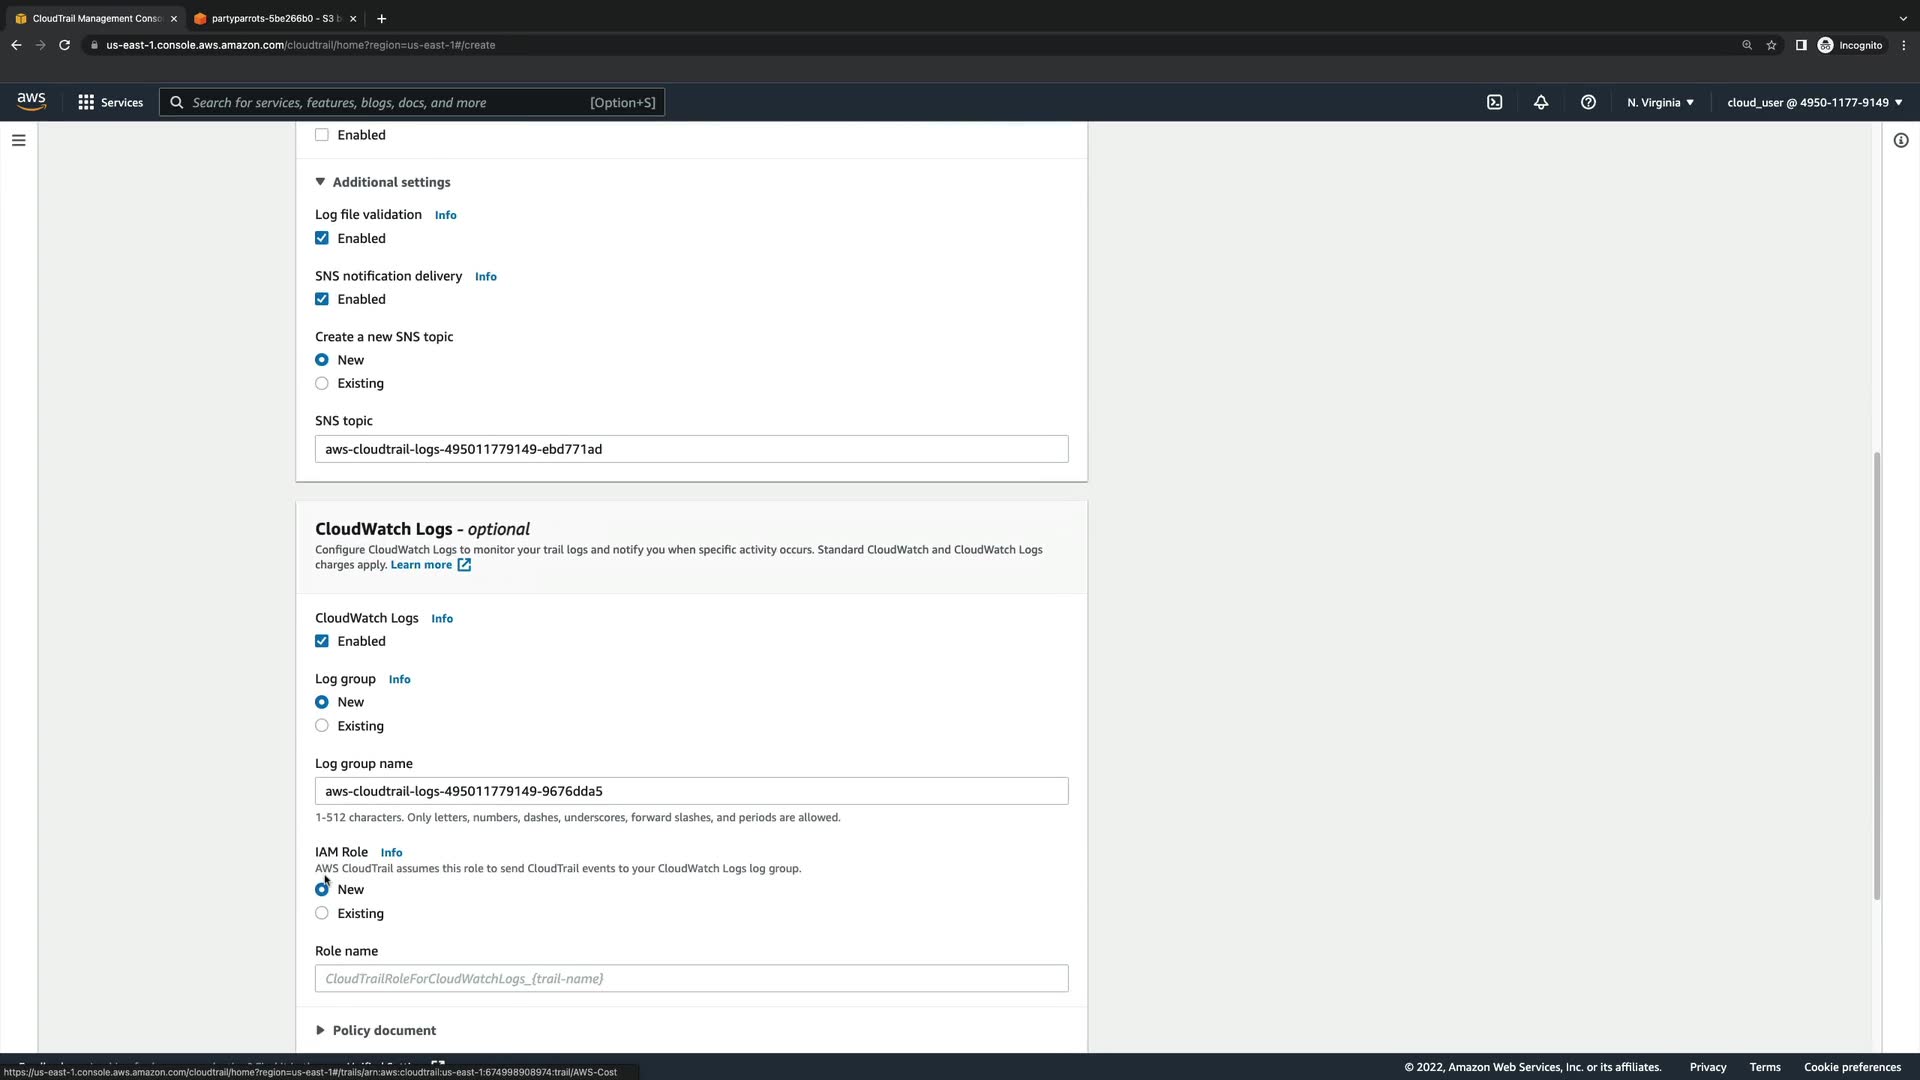Click the AWS logo home icon

pos(31,101)
